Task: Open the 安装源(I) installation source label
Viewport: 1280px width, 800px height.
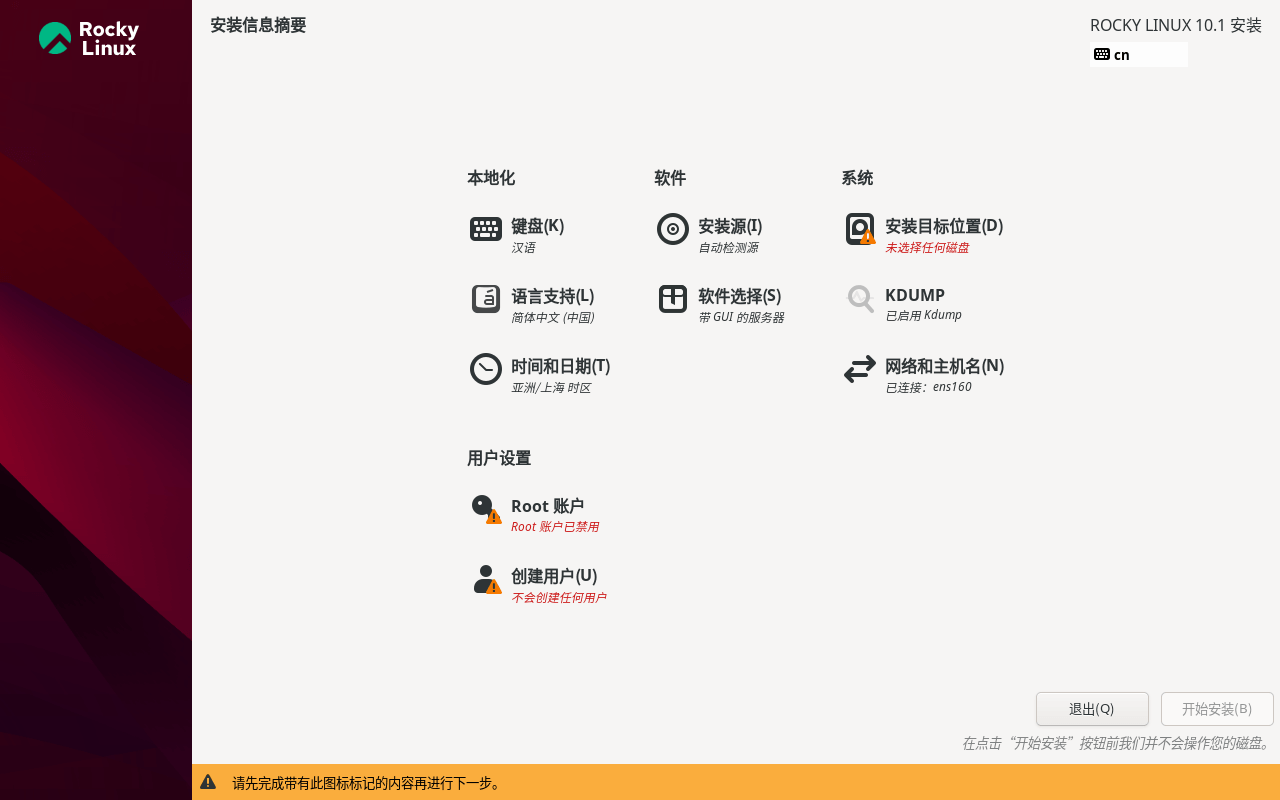Action: click(x=730, y=226)
